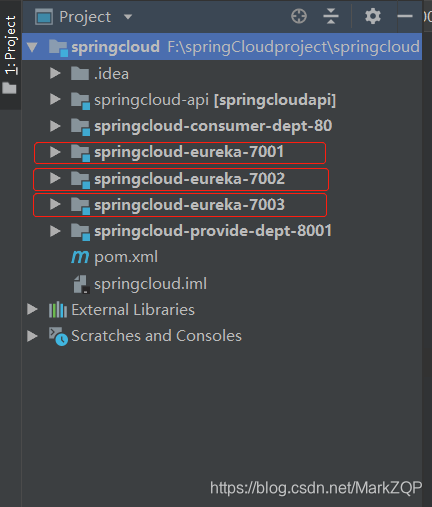This screenshot has height=507, width=432.
Task: Click the springcloud.iml file icon
Action: click(81, 284)
